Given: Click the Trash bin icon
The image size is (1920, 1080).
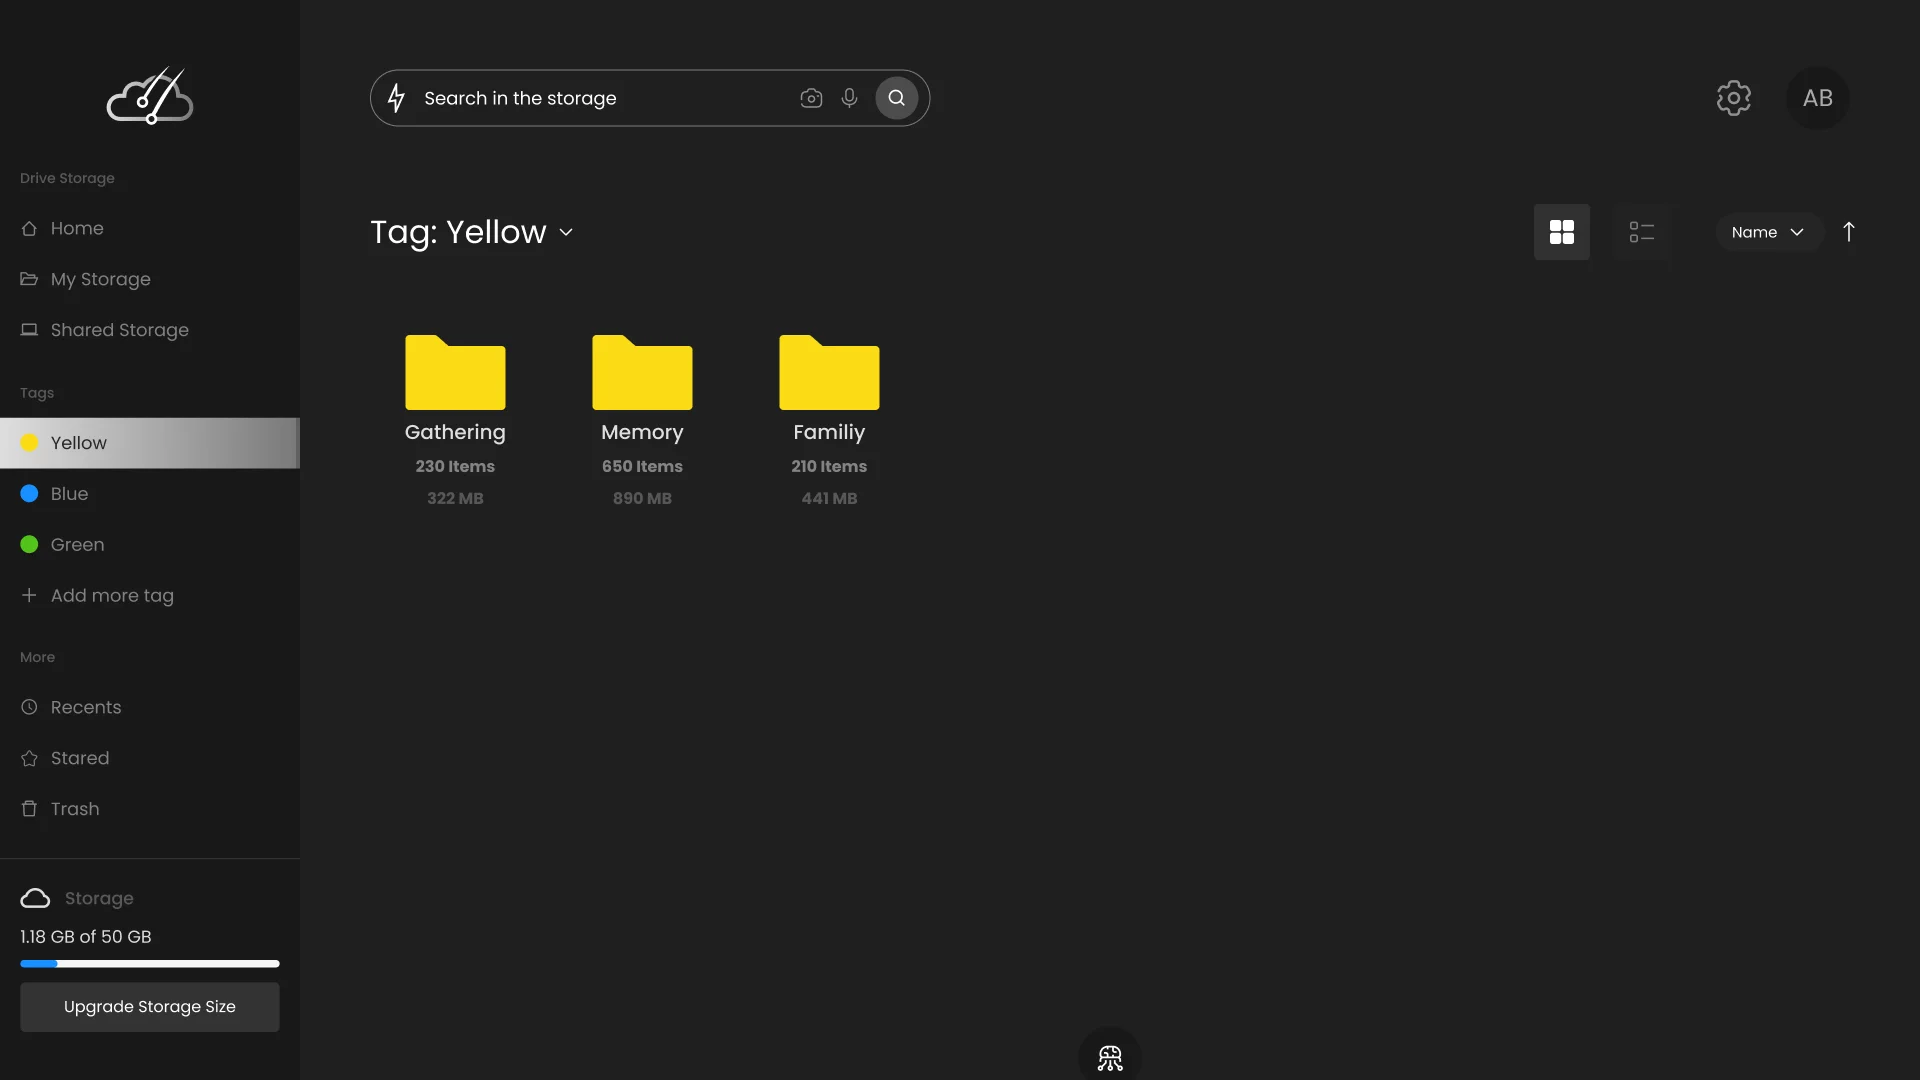Looking at the screenshot, I should click(29, 808).
